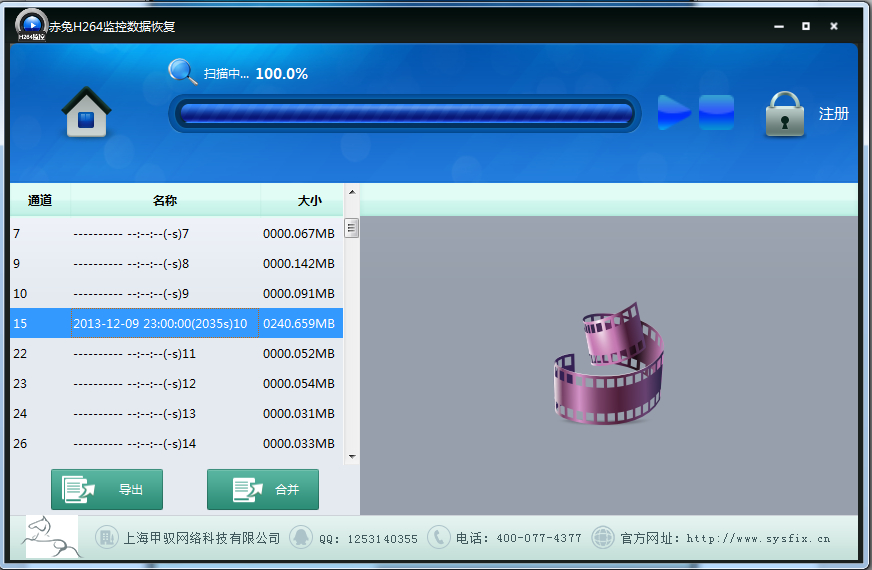Click the film reel preview image
Viewport: 872px width, 570px height.
pyautogui.click(x=609, y=364)
